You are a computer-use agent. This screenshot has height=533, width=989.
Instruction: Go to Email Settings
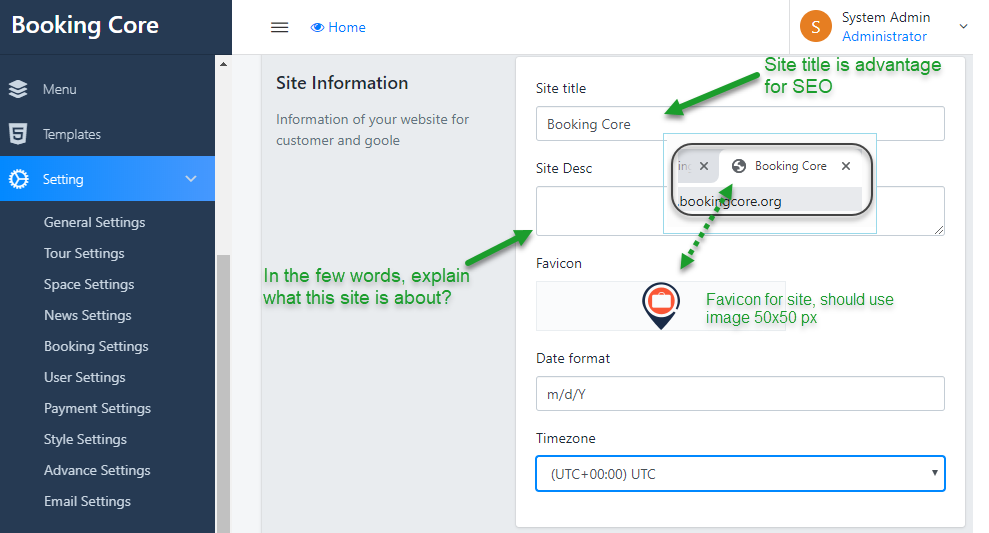coord(87,501)
